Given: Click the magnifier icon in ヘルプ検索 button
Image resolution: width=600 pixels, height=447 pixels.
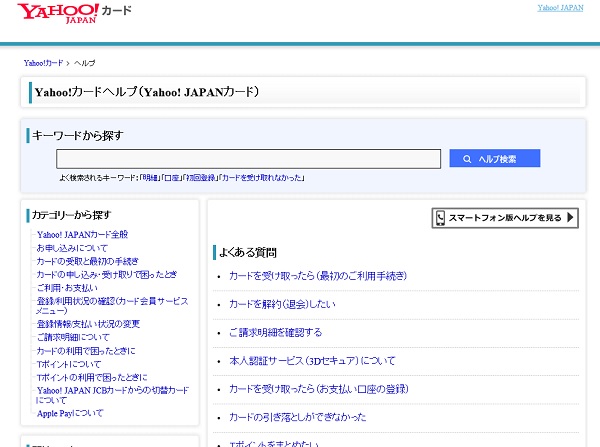Looking at the screenshot, I should click(467, 159).
